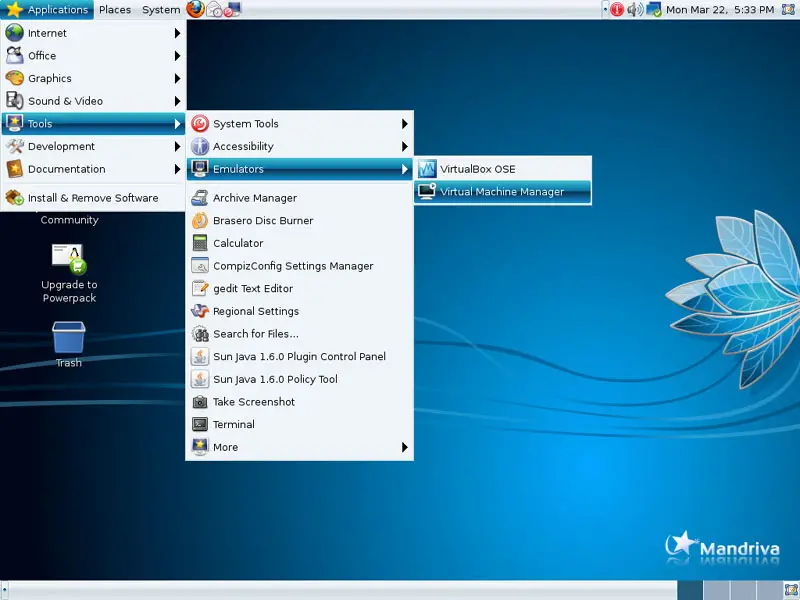Click the Search for Files... label
This screenshot has height=600, width=800.
tap(256, 334)
